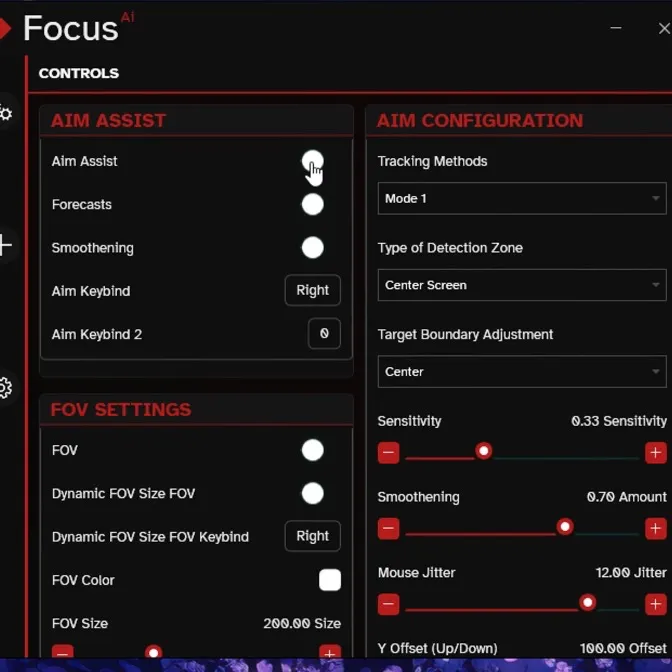Screen dimensions: 672x672
Task: Click the minus button for Sensitivity
Action: (389, 453)
